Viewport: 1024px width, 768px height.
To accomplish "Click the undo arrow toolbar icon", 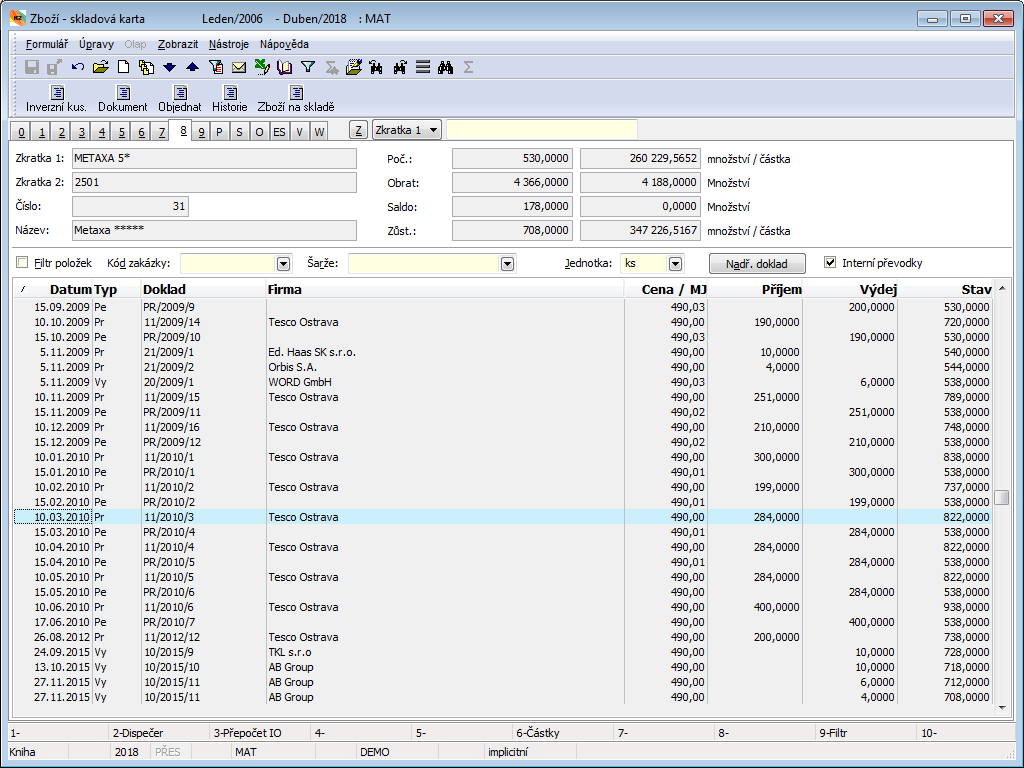I will (78, 68).
